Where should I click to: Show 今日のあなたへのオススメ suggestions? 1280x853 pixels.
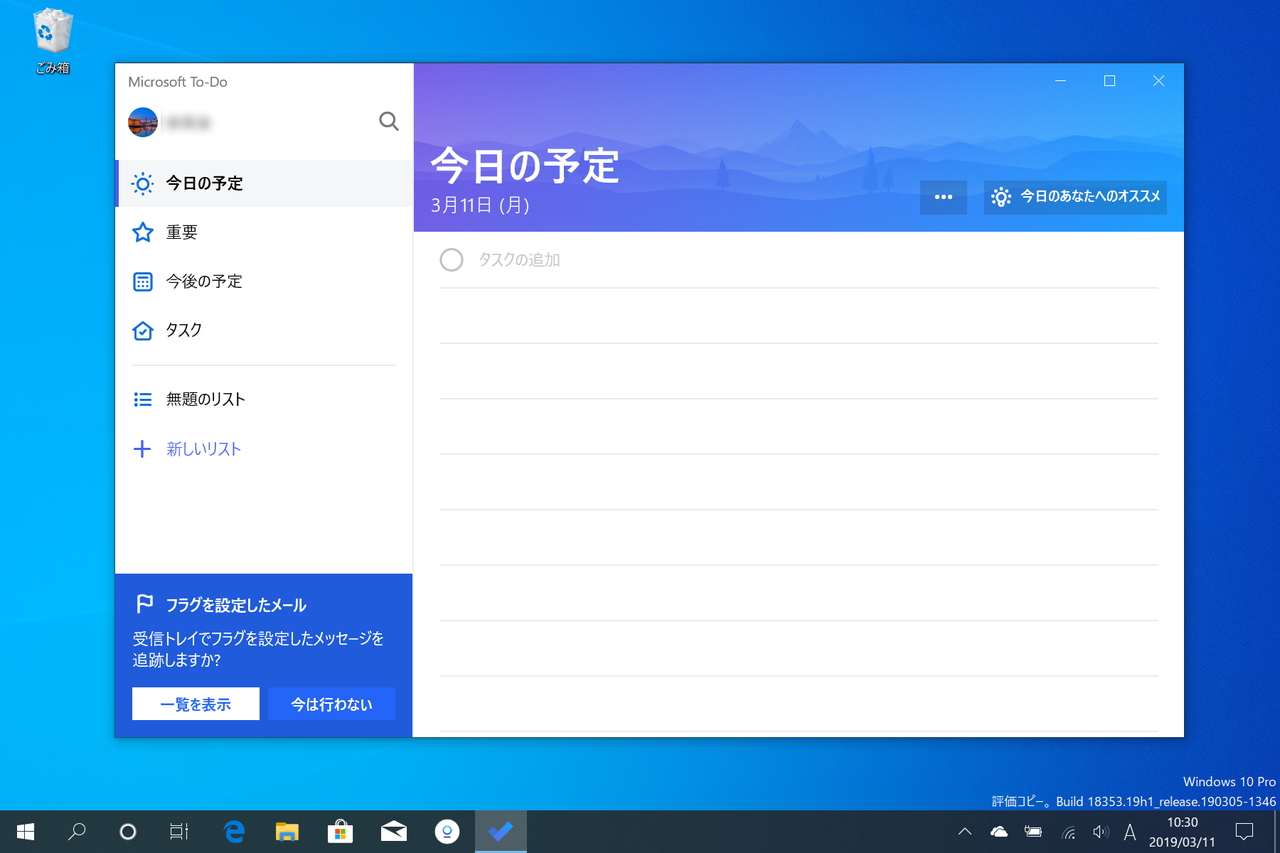click(x=1075, y=197)
